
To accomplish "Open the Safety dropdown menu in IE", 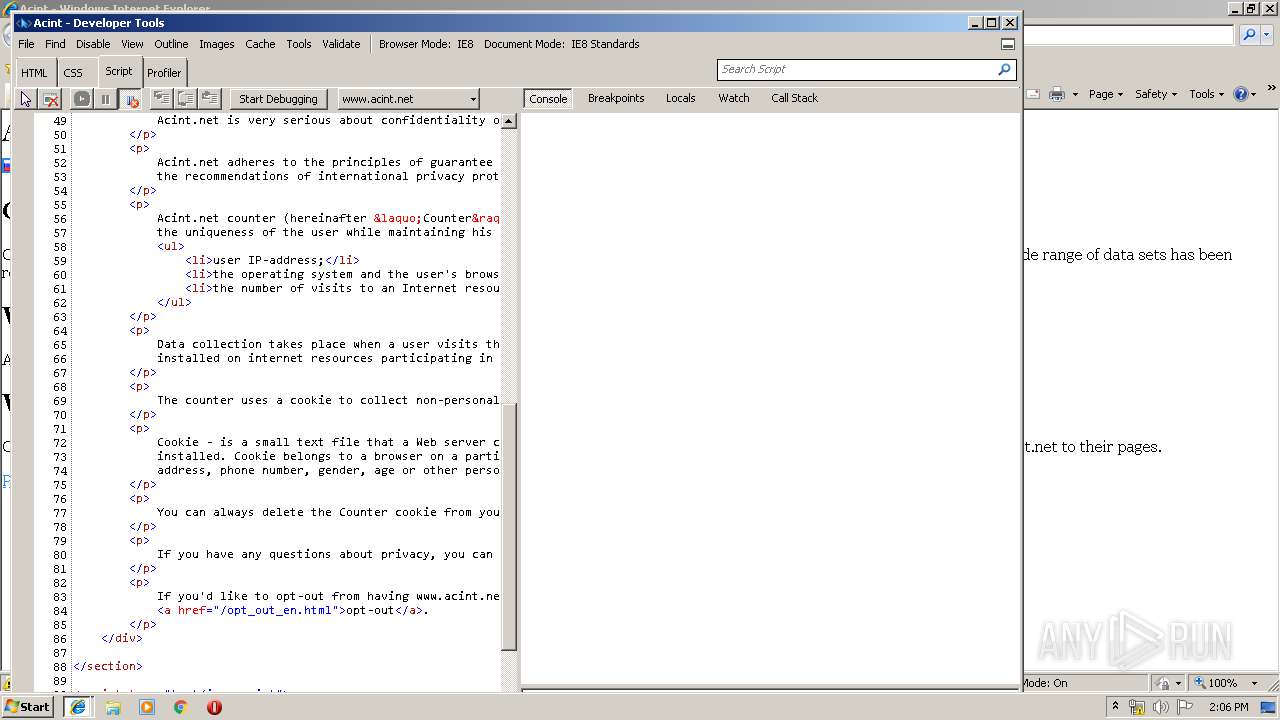I will pyautogui.click(x=1156, y=94).
